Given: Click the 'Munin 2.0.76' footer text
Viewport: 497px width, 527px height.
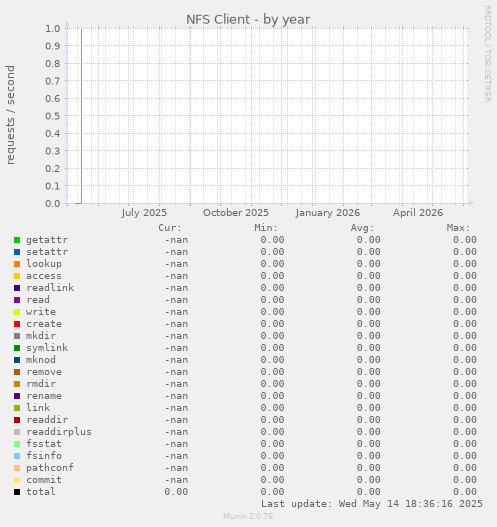Looking at the screenshot, I should [x=248, y=516].
